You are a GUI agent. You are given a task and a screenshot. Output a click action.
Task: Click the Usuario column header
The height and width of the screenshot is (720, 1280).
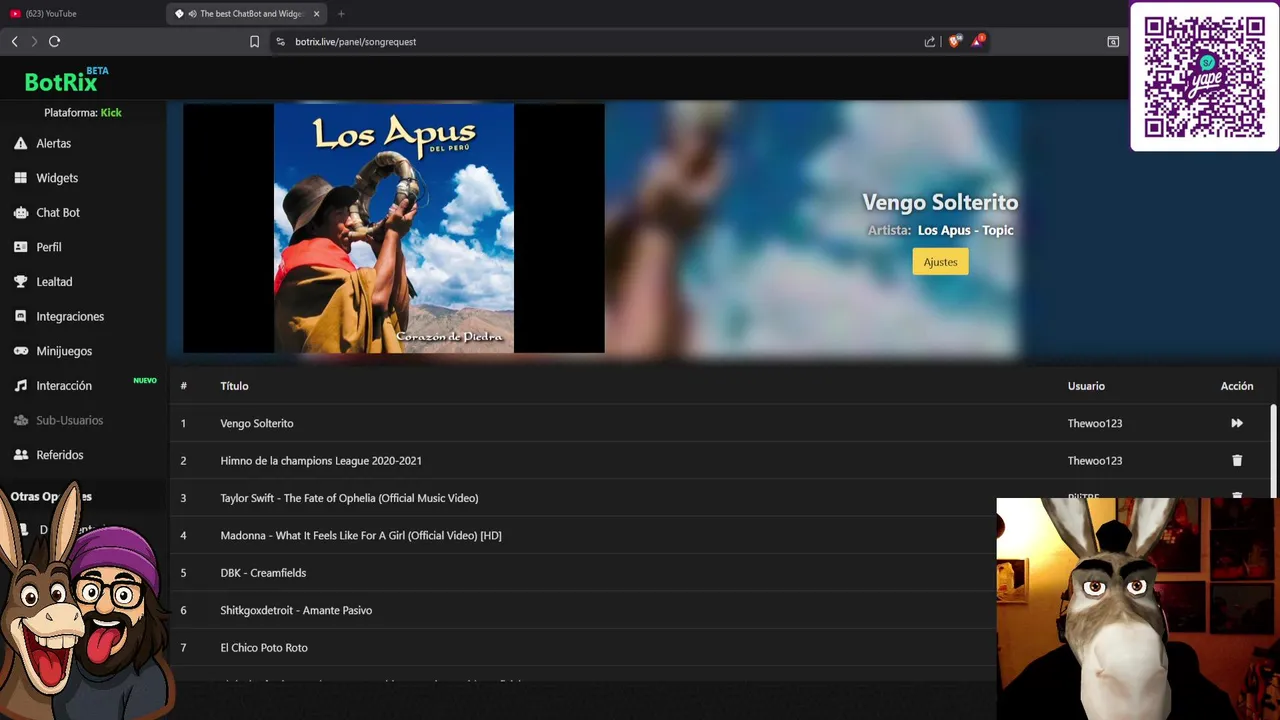1086,386
